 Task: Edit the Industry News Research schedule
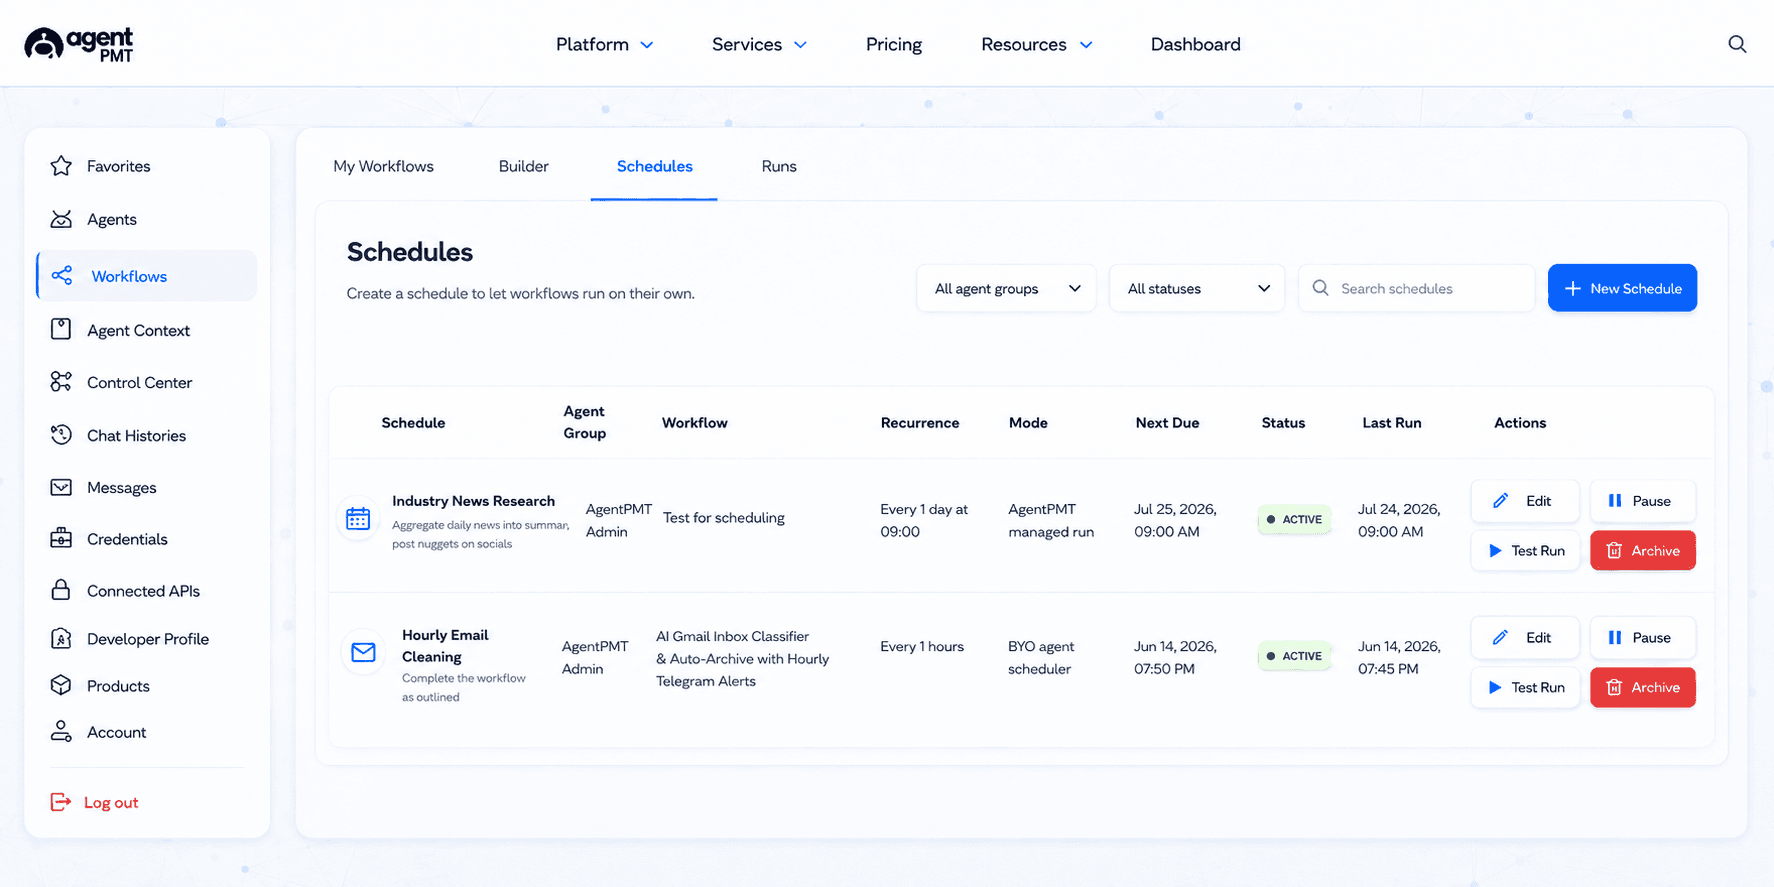(1525, 501)
